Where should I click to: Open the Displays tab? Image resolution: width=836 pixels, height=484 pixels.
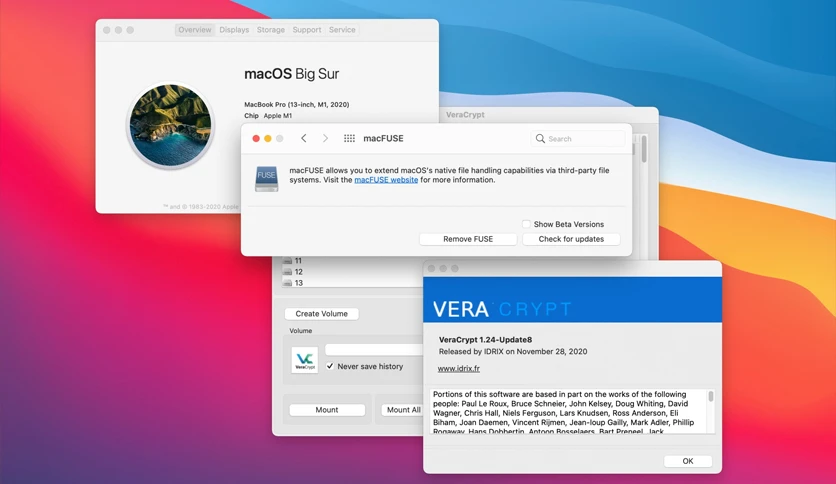pos(234,30)
